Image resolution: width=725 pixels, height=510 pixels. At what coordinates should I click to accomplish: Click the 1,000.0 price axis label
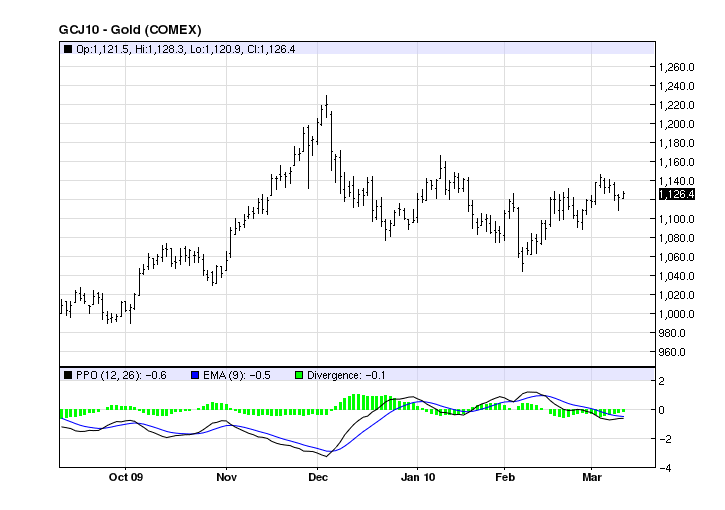(x=676, y=314)
